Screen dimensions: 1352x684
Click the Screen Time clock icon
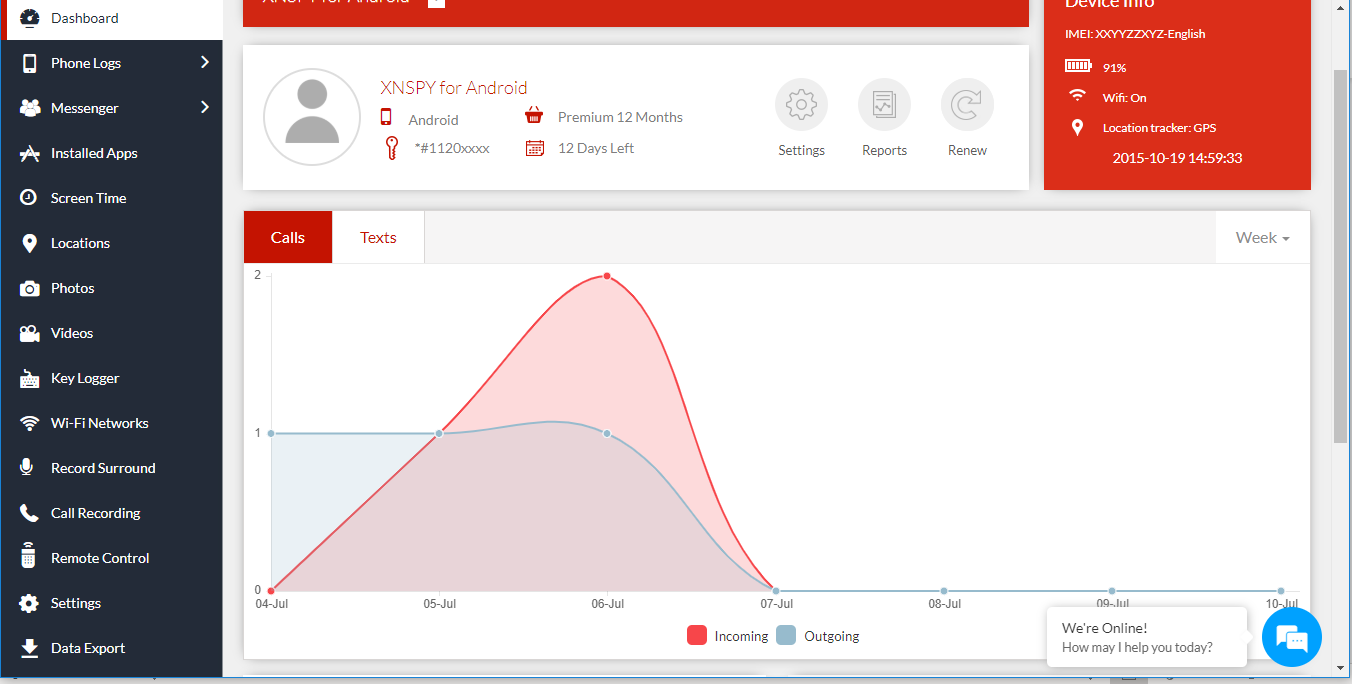[x=30, y=198]
